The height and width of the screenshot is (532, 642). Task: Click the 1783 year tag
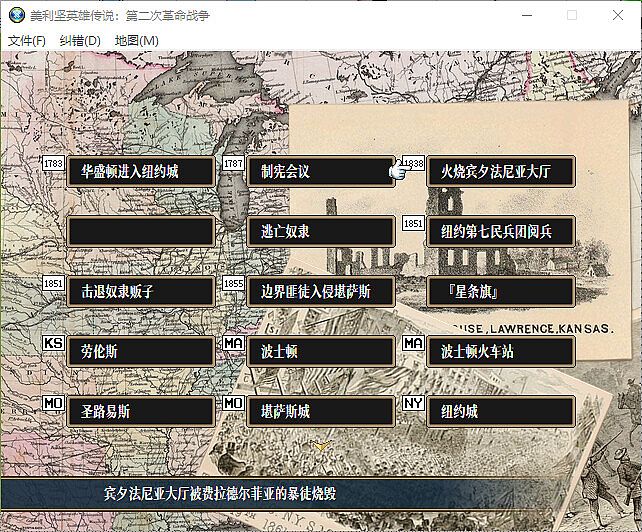pyautogui.click(x=53, y=163)
